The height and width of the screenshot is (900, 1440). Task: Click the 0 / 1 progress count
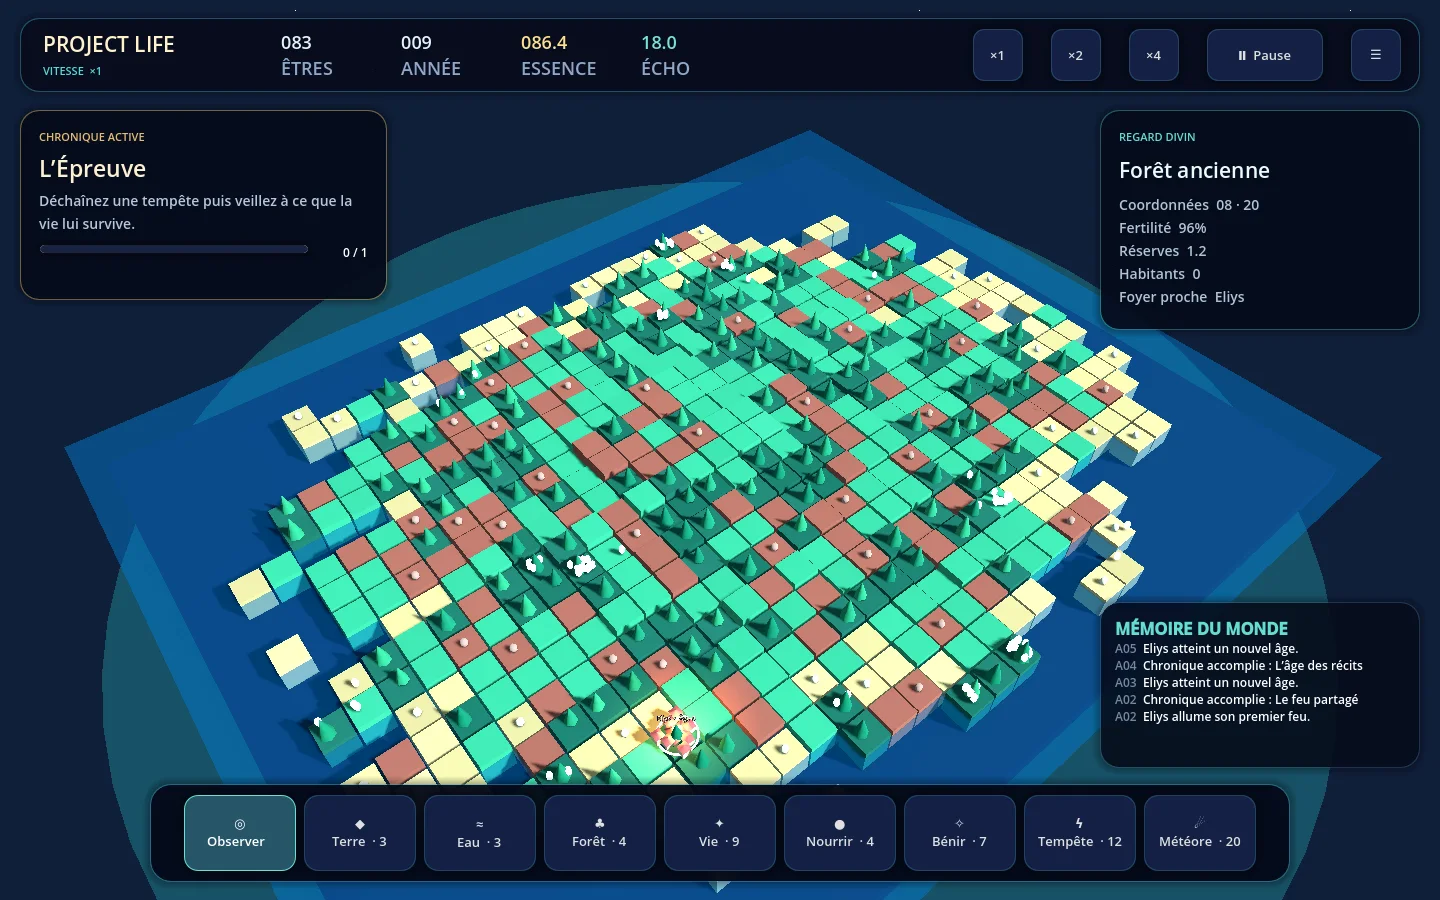[x=355, y=253]
